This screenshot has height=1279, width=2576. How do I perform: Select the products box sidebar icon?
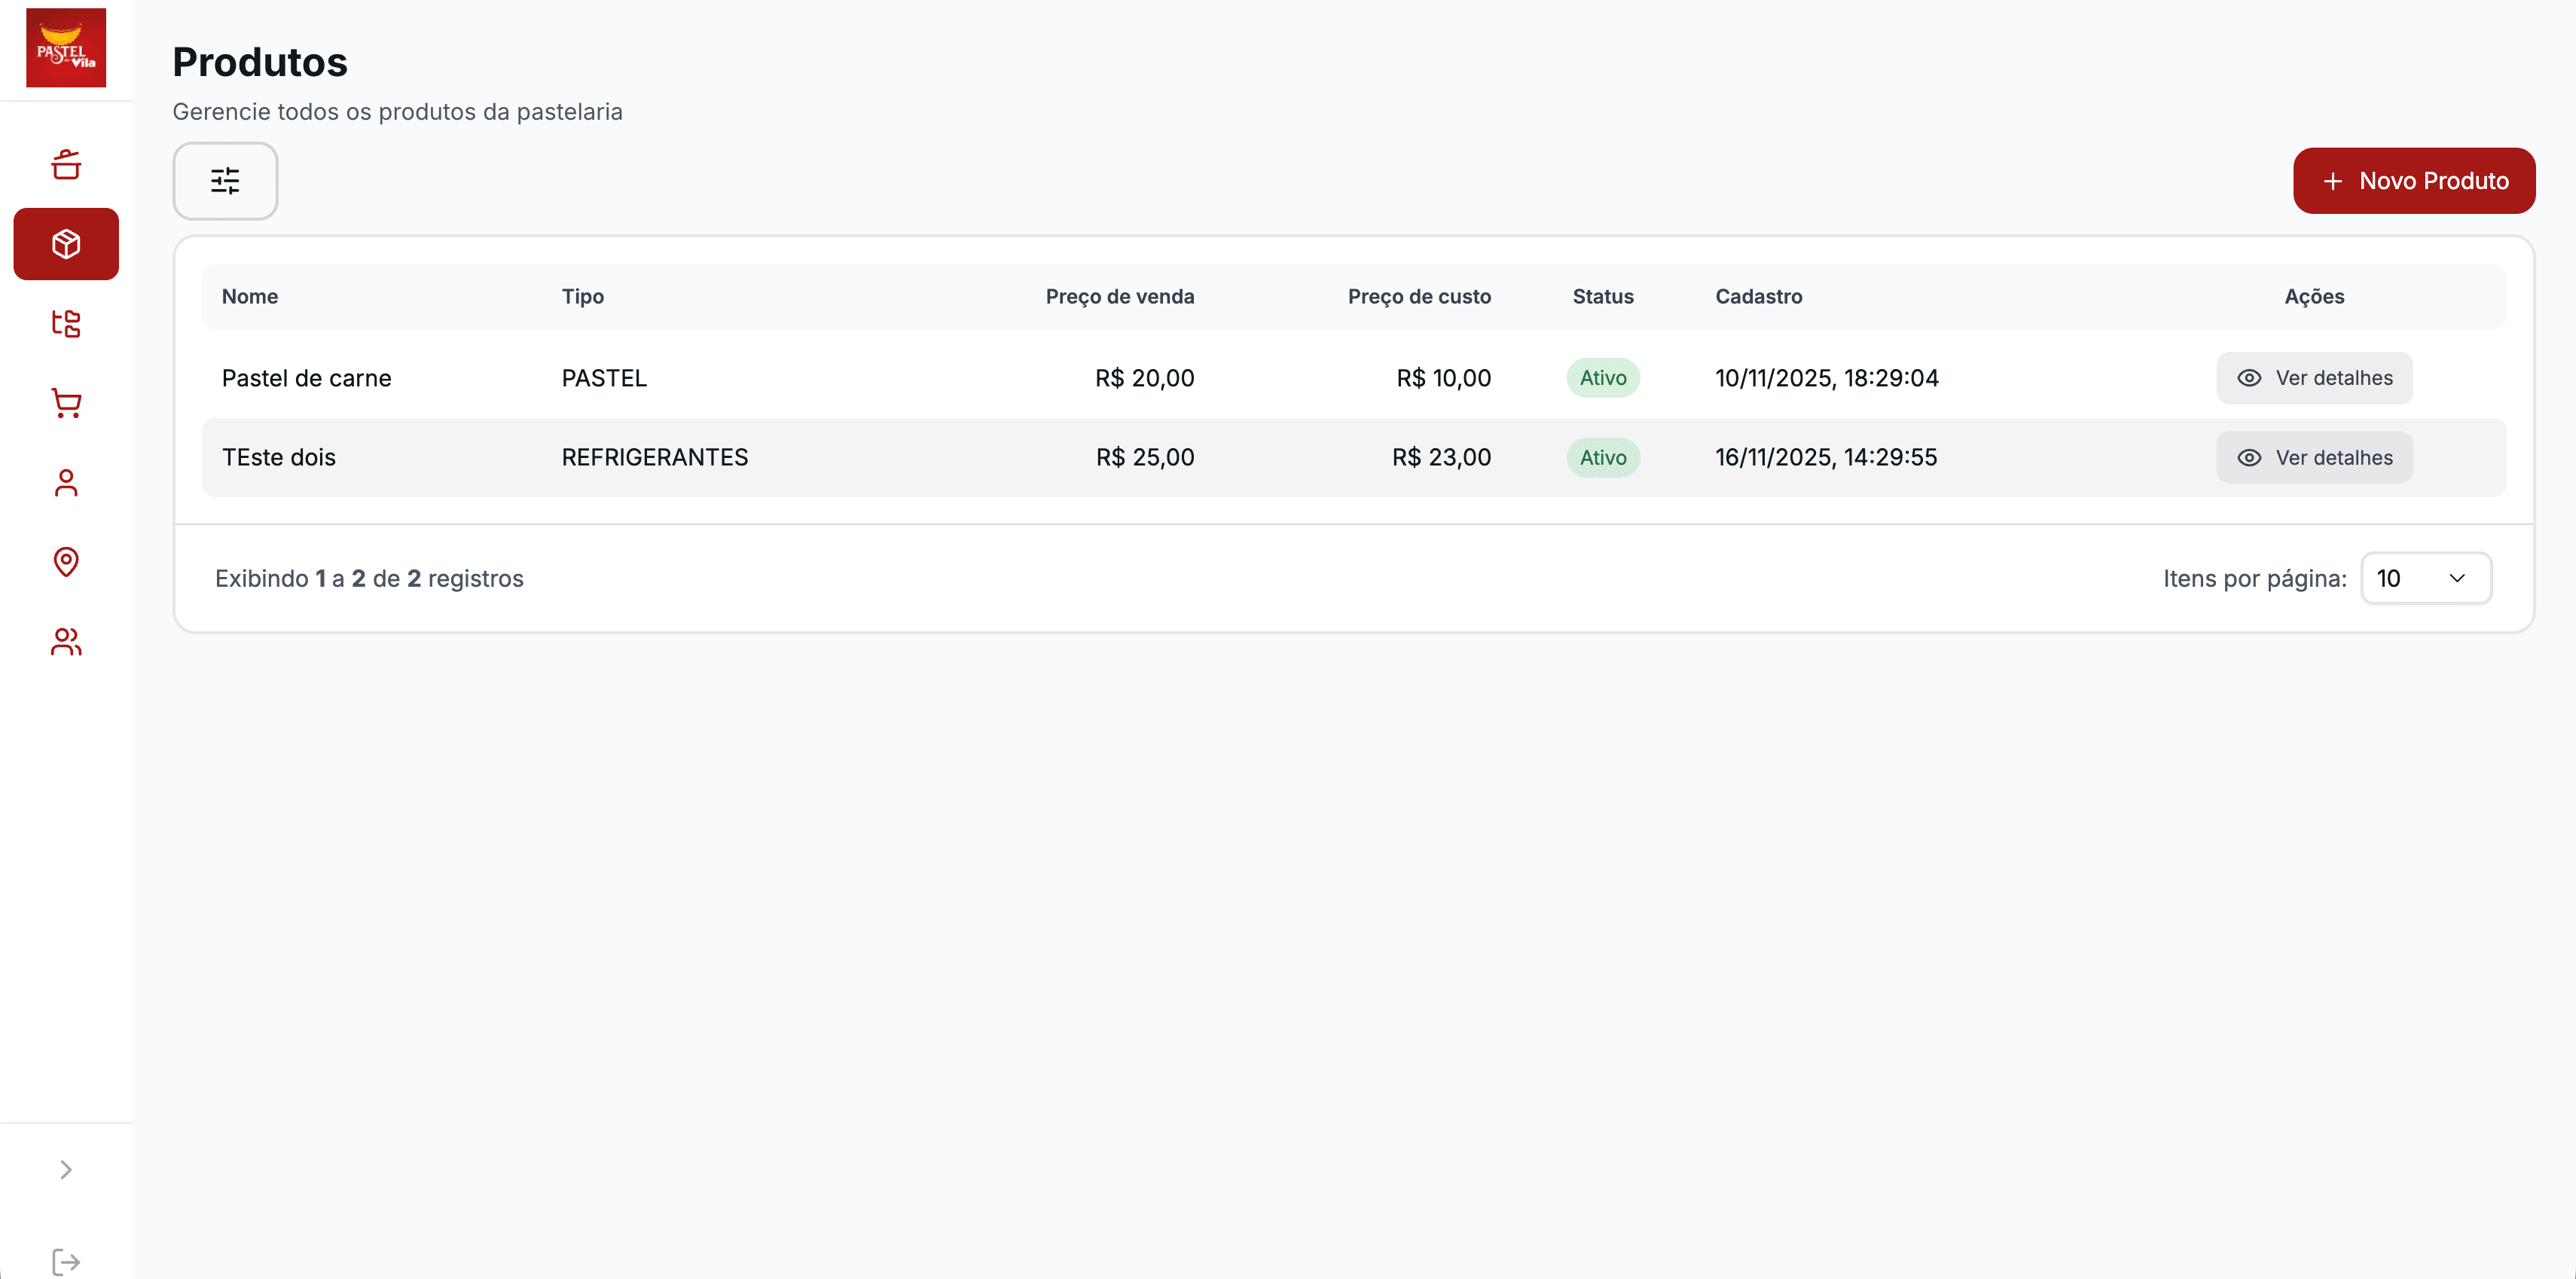tap(66, 244)
